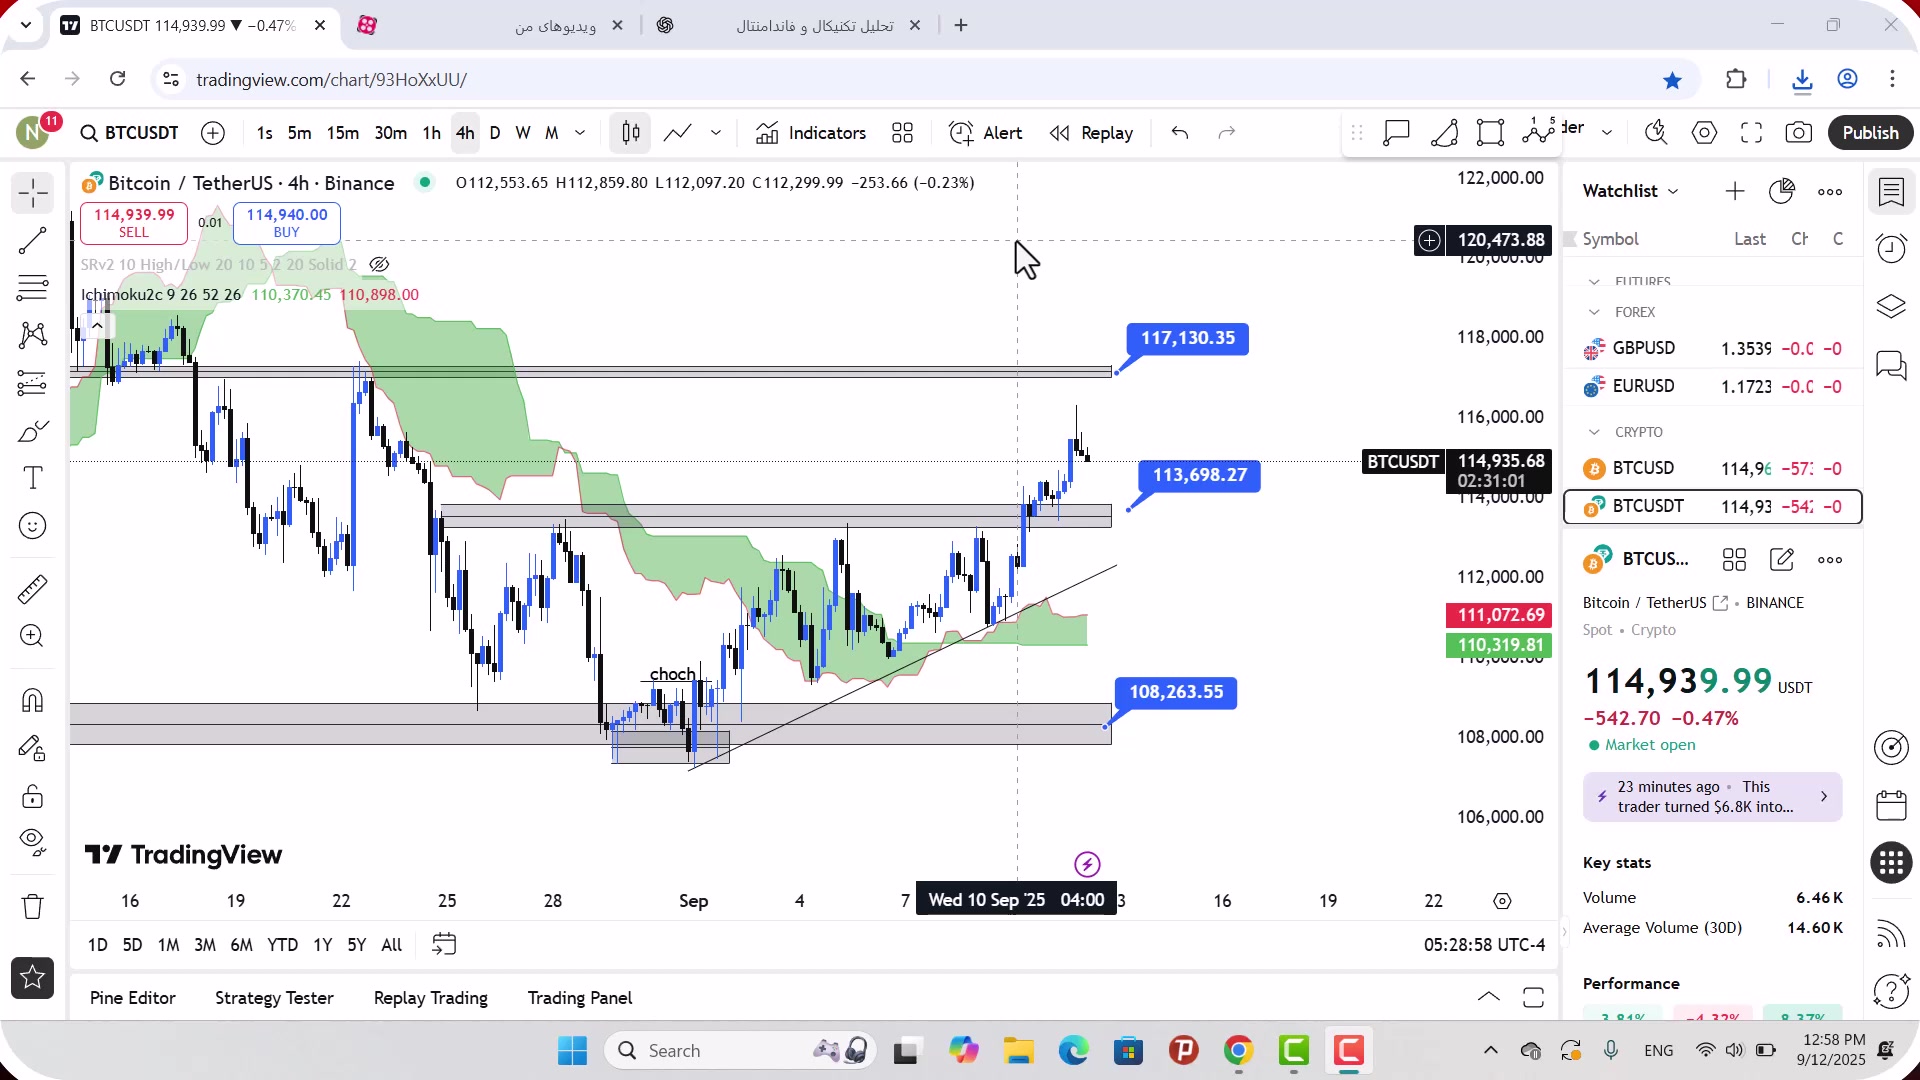The image size is (1920, 1080).
Task: Activate the zoom in tool
Action: (x=32, y=636)
